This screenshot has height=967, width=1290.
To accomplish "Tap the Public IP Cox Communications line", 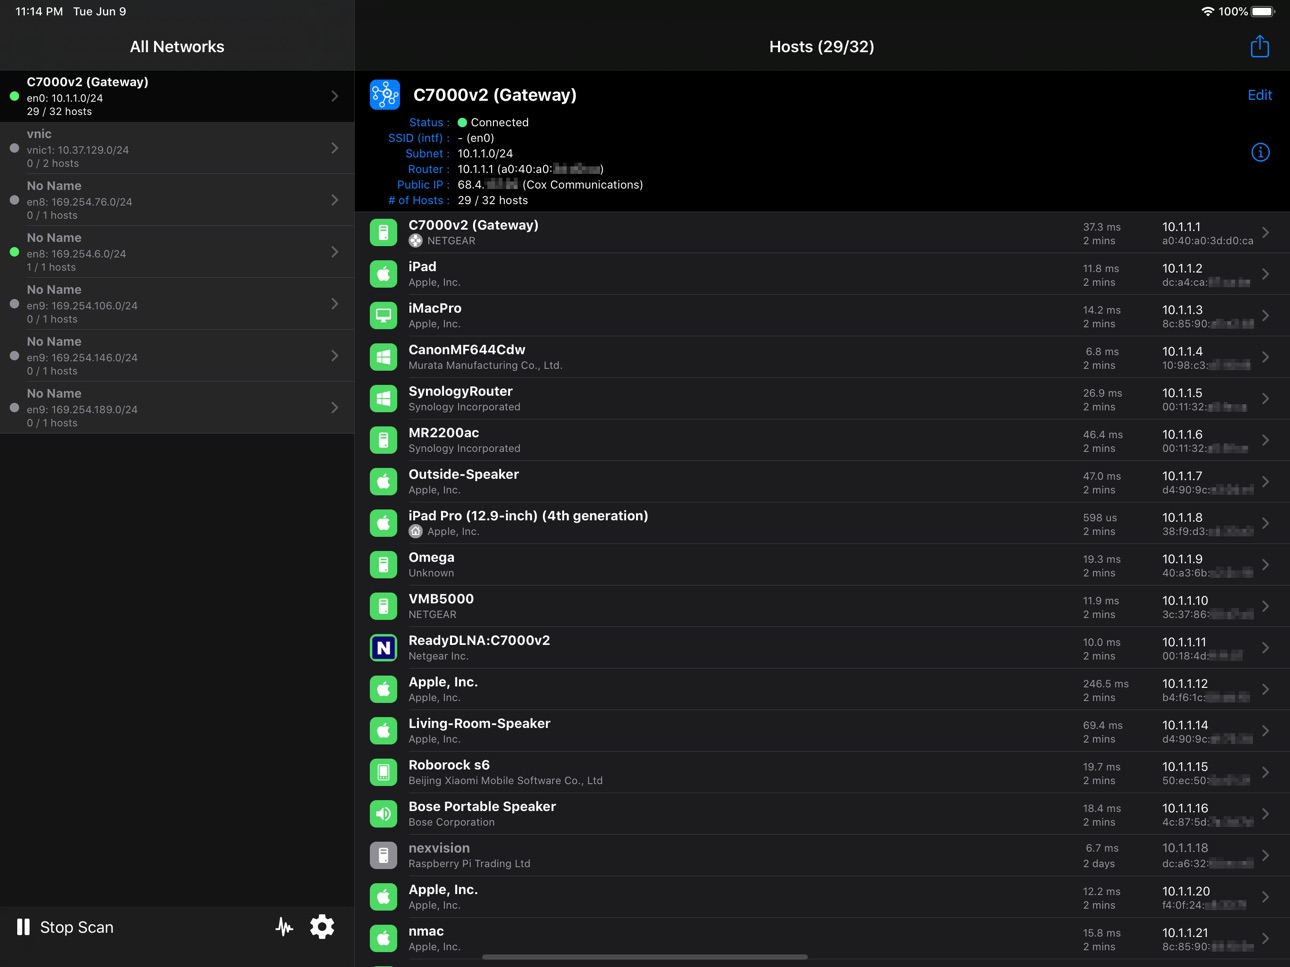I will 519,184.
